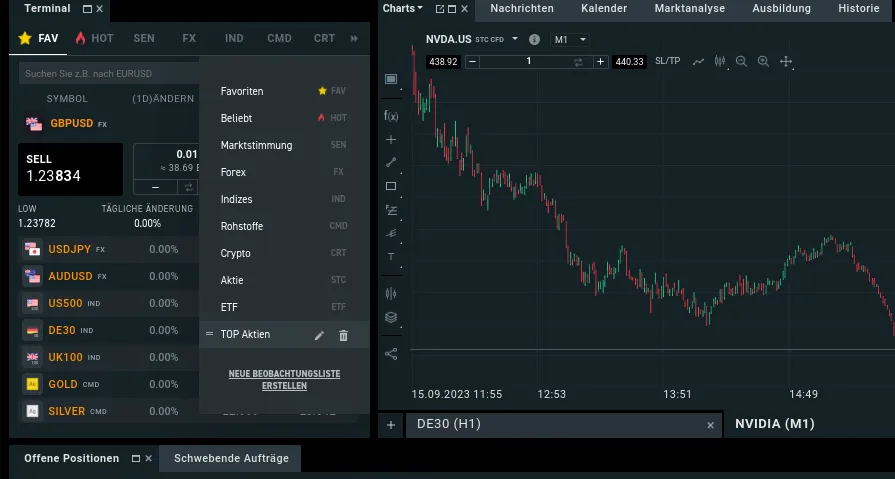Select ETF in the watchlist menu

click(x=284, y=307)
